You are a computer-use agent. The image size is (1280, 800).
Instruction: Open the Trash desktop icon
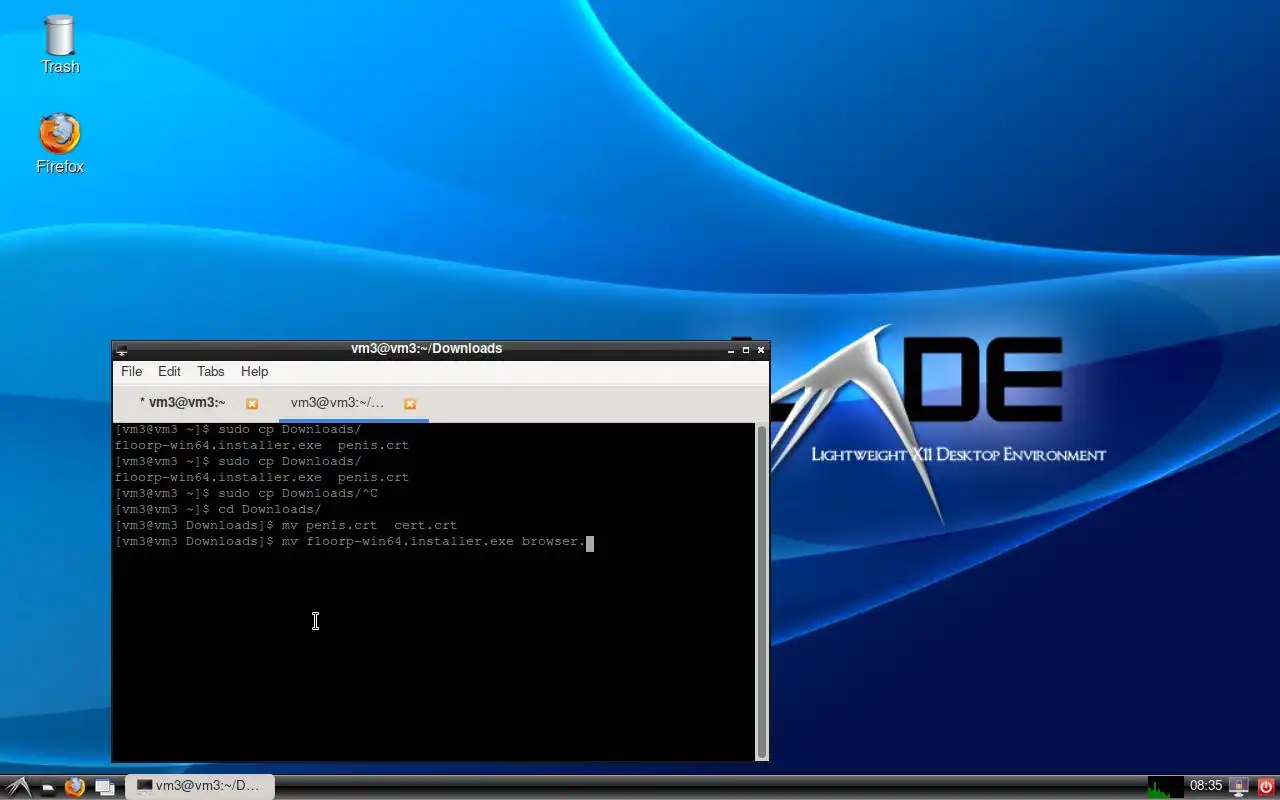click(x=60, y=45)
